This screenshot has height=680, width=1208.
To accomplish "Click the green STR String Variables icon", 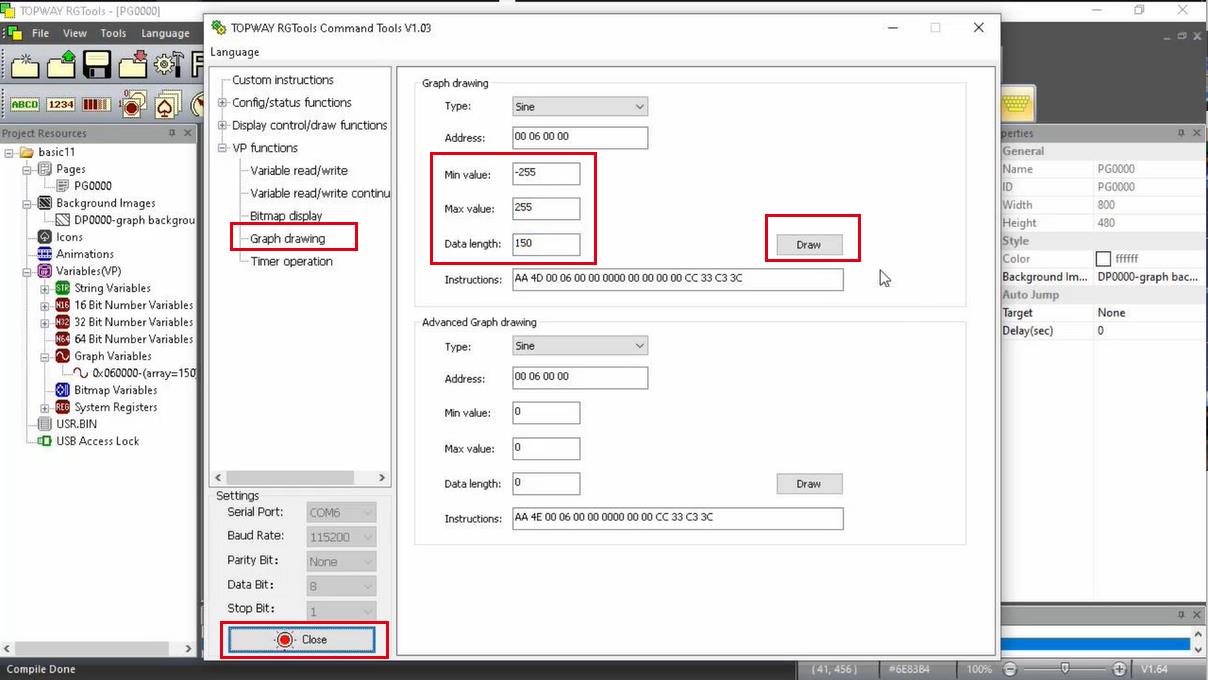I will (62, 288).
